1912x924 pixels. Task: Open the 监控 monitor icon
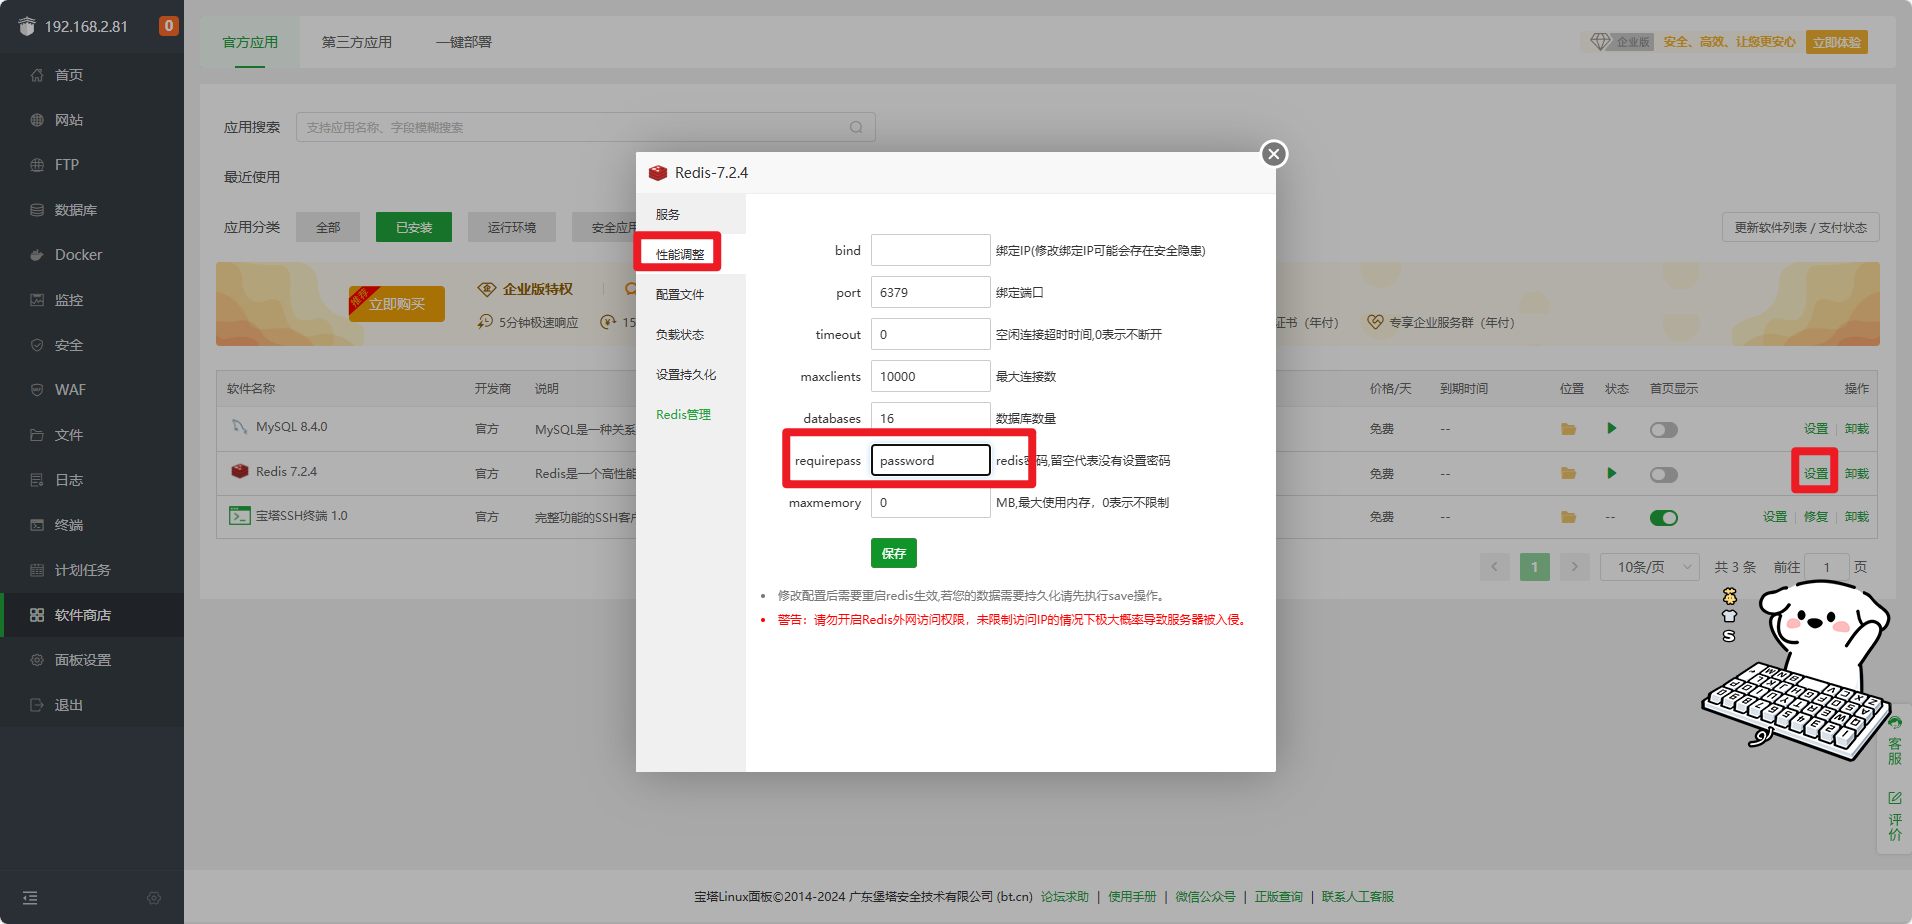(37, 300)
